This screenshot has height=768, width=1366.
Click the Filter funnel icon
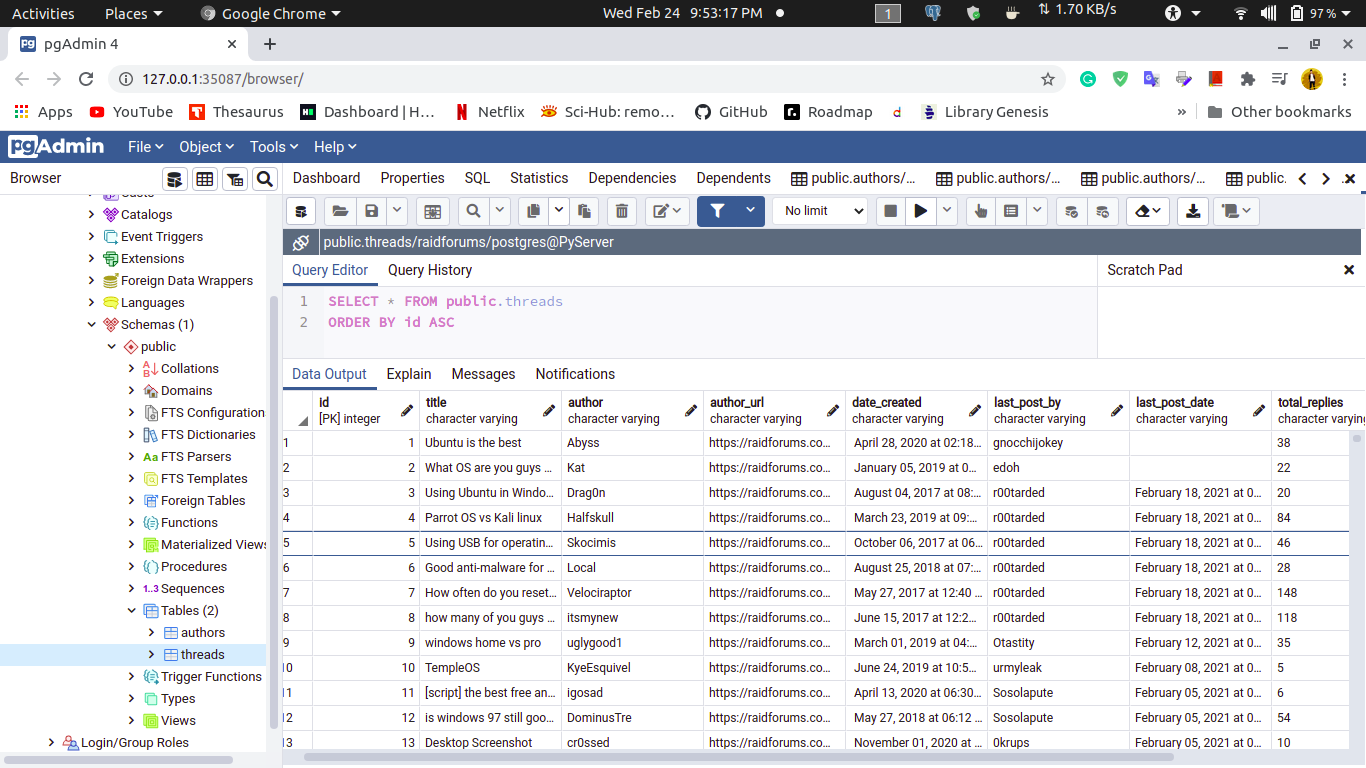click(717, 211)
